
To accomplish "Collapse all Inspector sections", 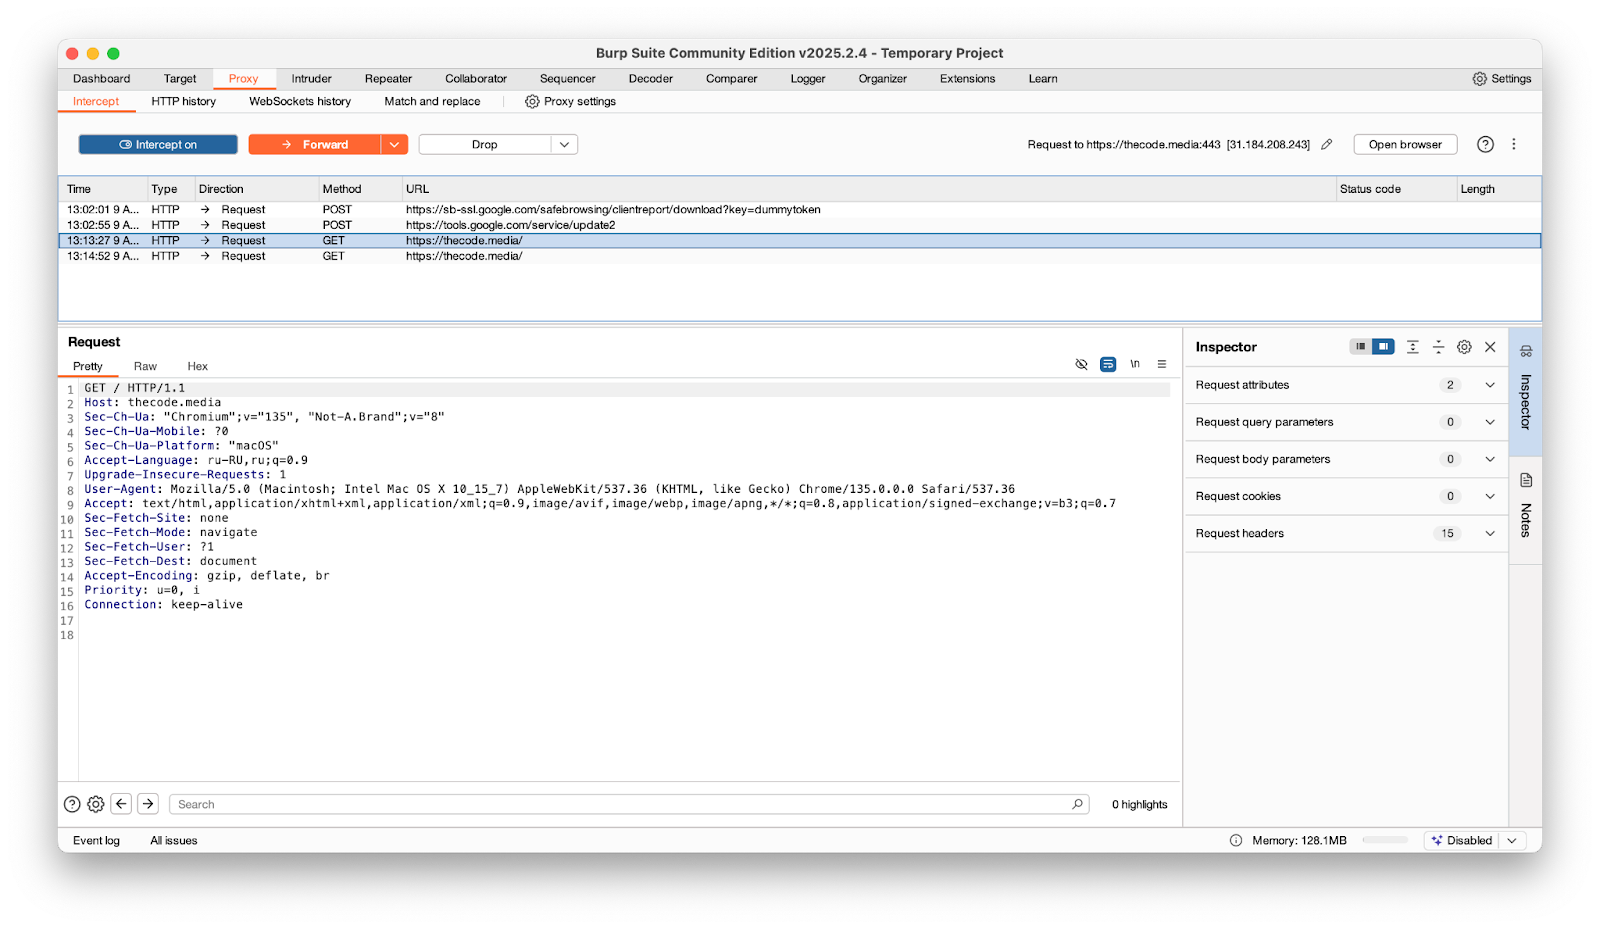I will point(1438,347).
